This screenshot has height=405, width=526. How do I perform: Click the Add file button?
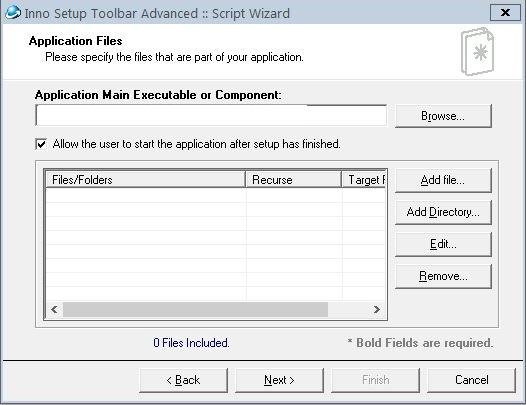[x=443, y=181]
